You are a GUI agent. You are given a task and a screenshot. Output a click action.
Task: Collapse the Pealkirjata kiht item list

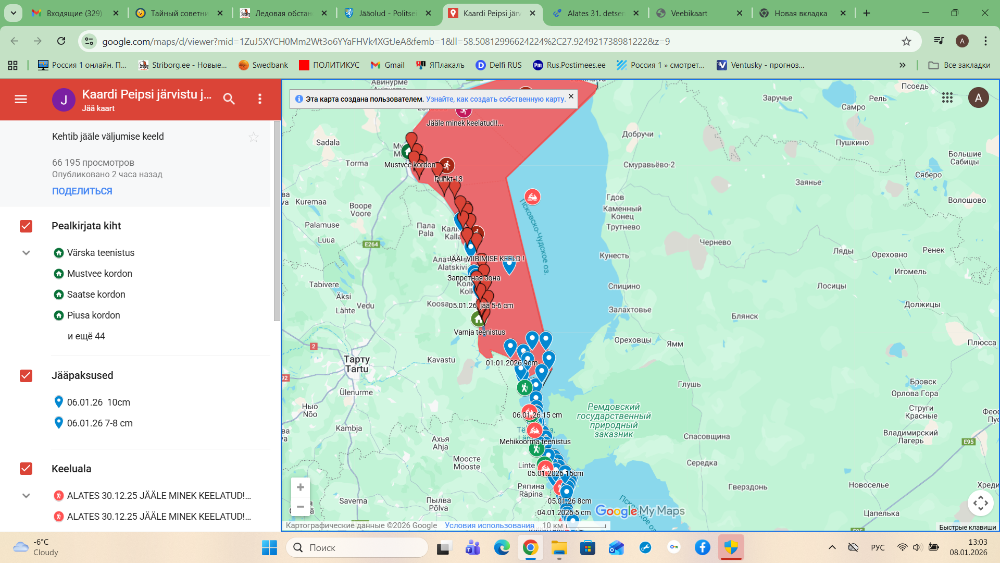point(26,253)
